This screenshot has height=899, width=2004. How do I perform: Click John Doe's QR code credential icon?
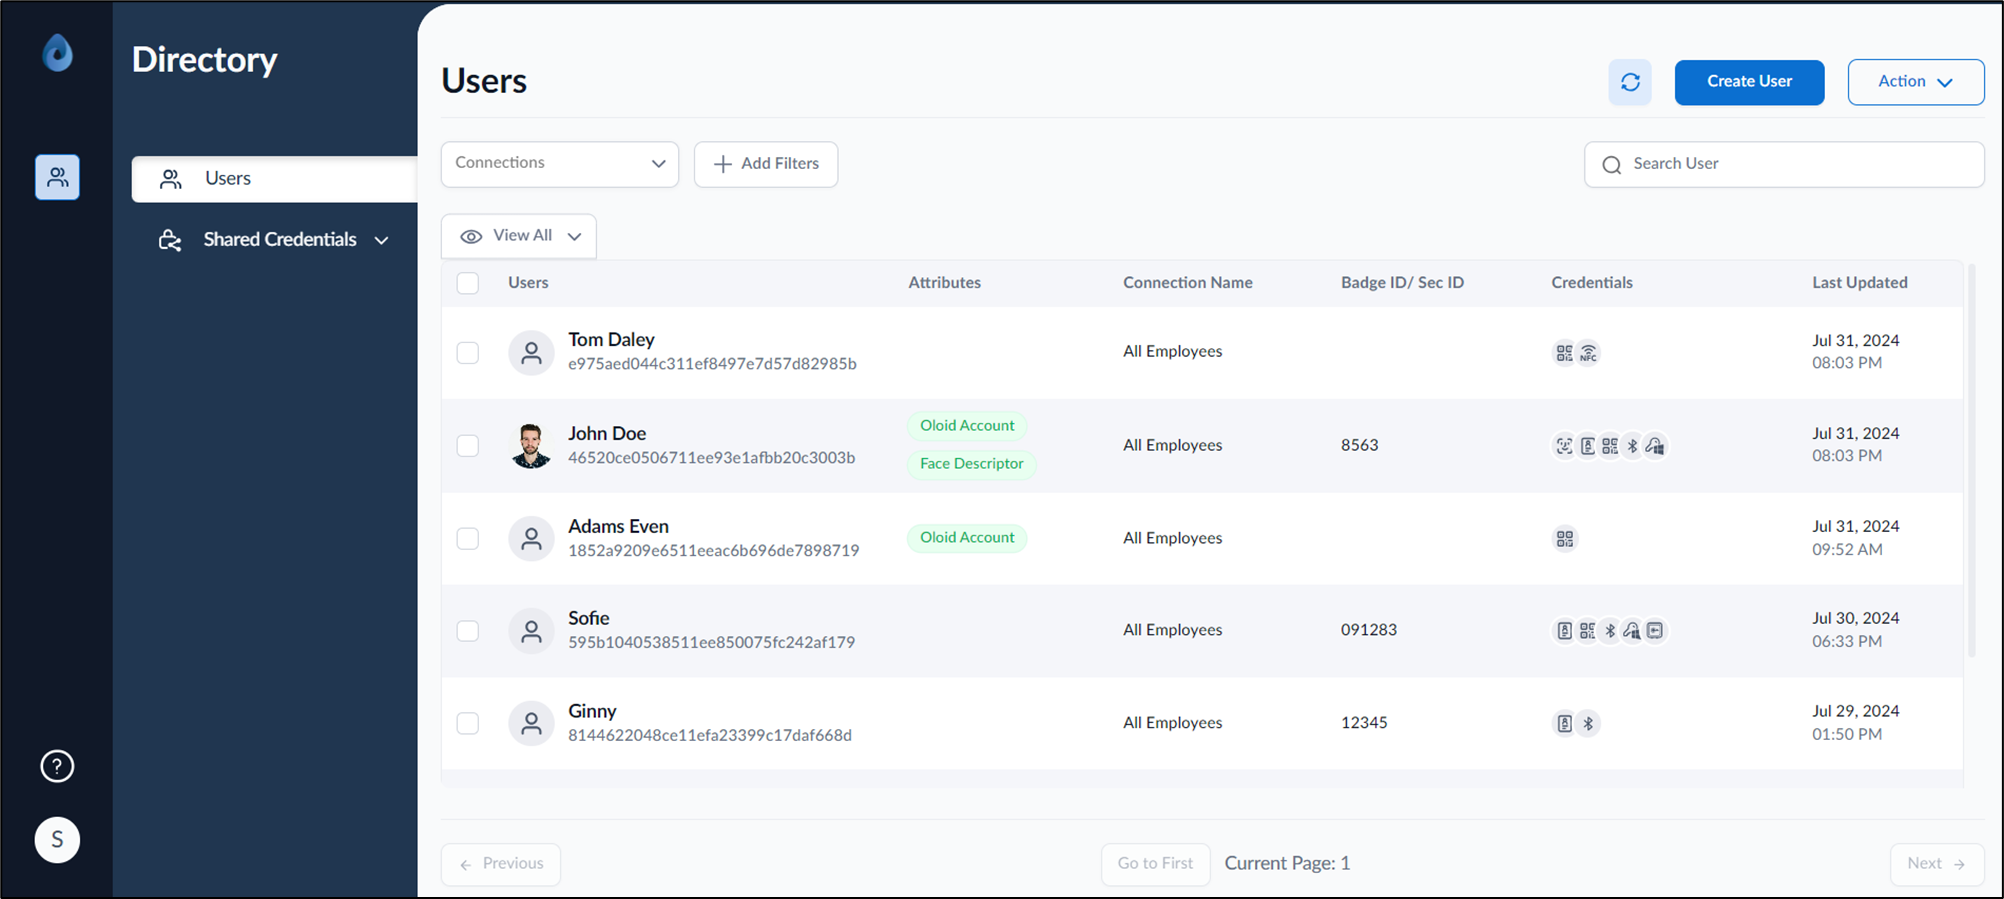(1610, 446)
